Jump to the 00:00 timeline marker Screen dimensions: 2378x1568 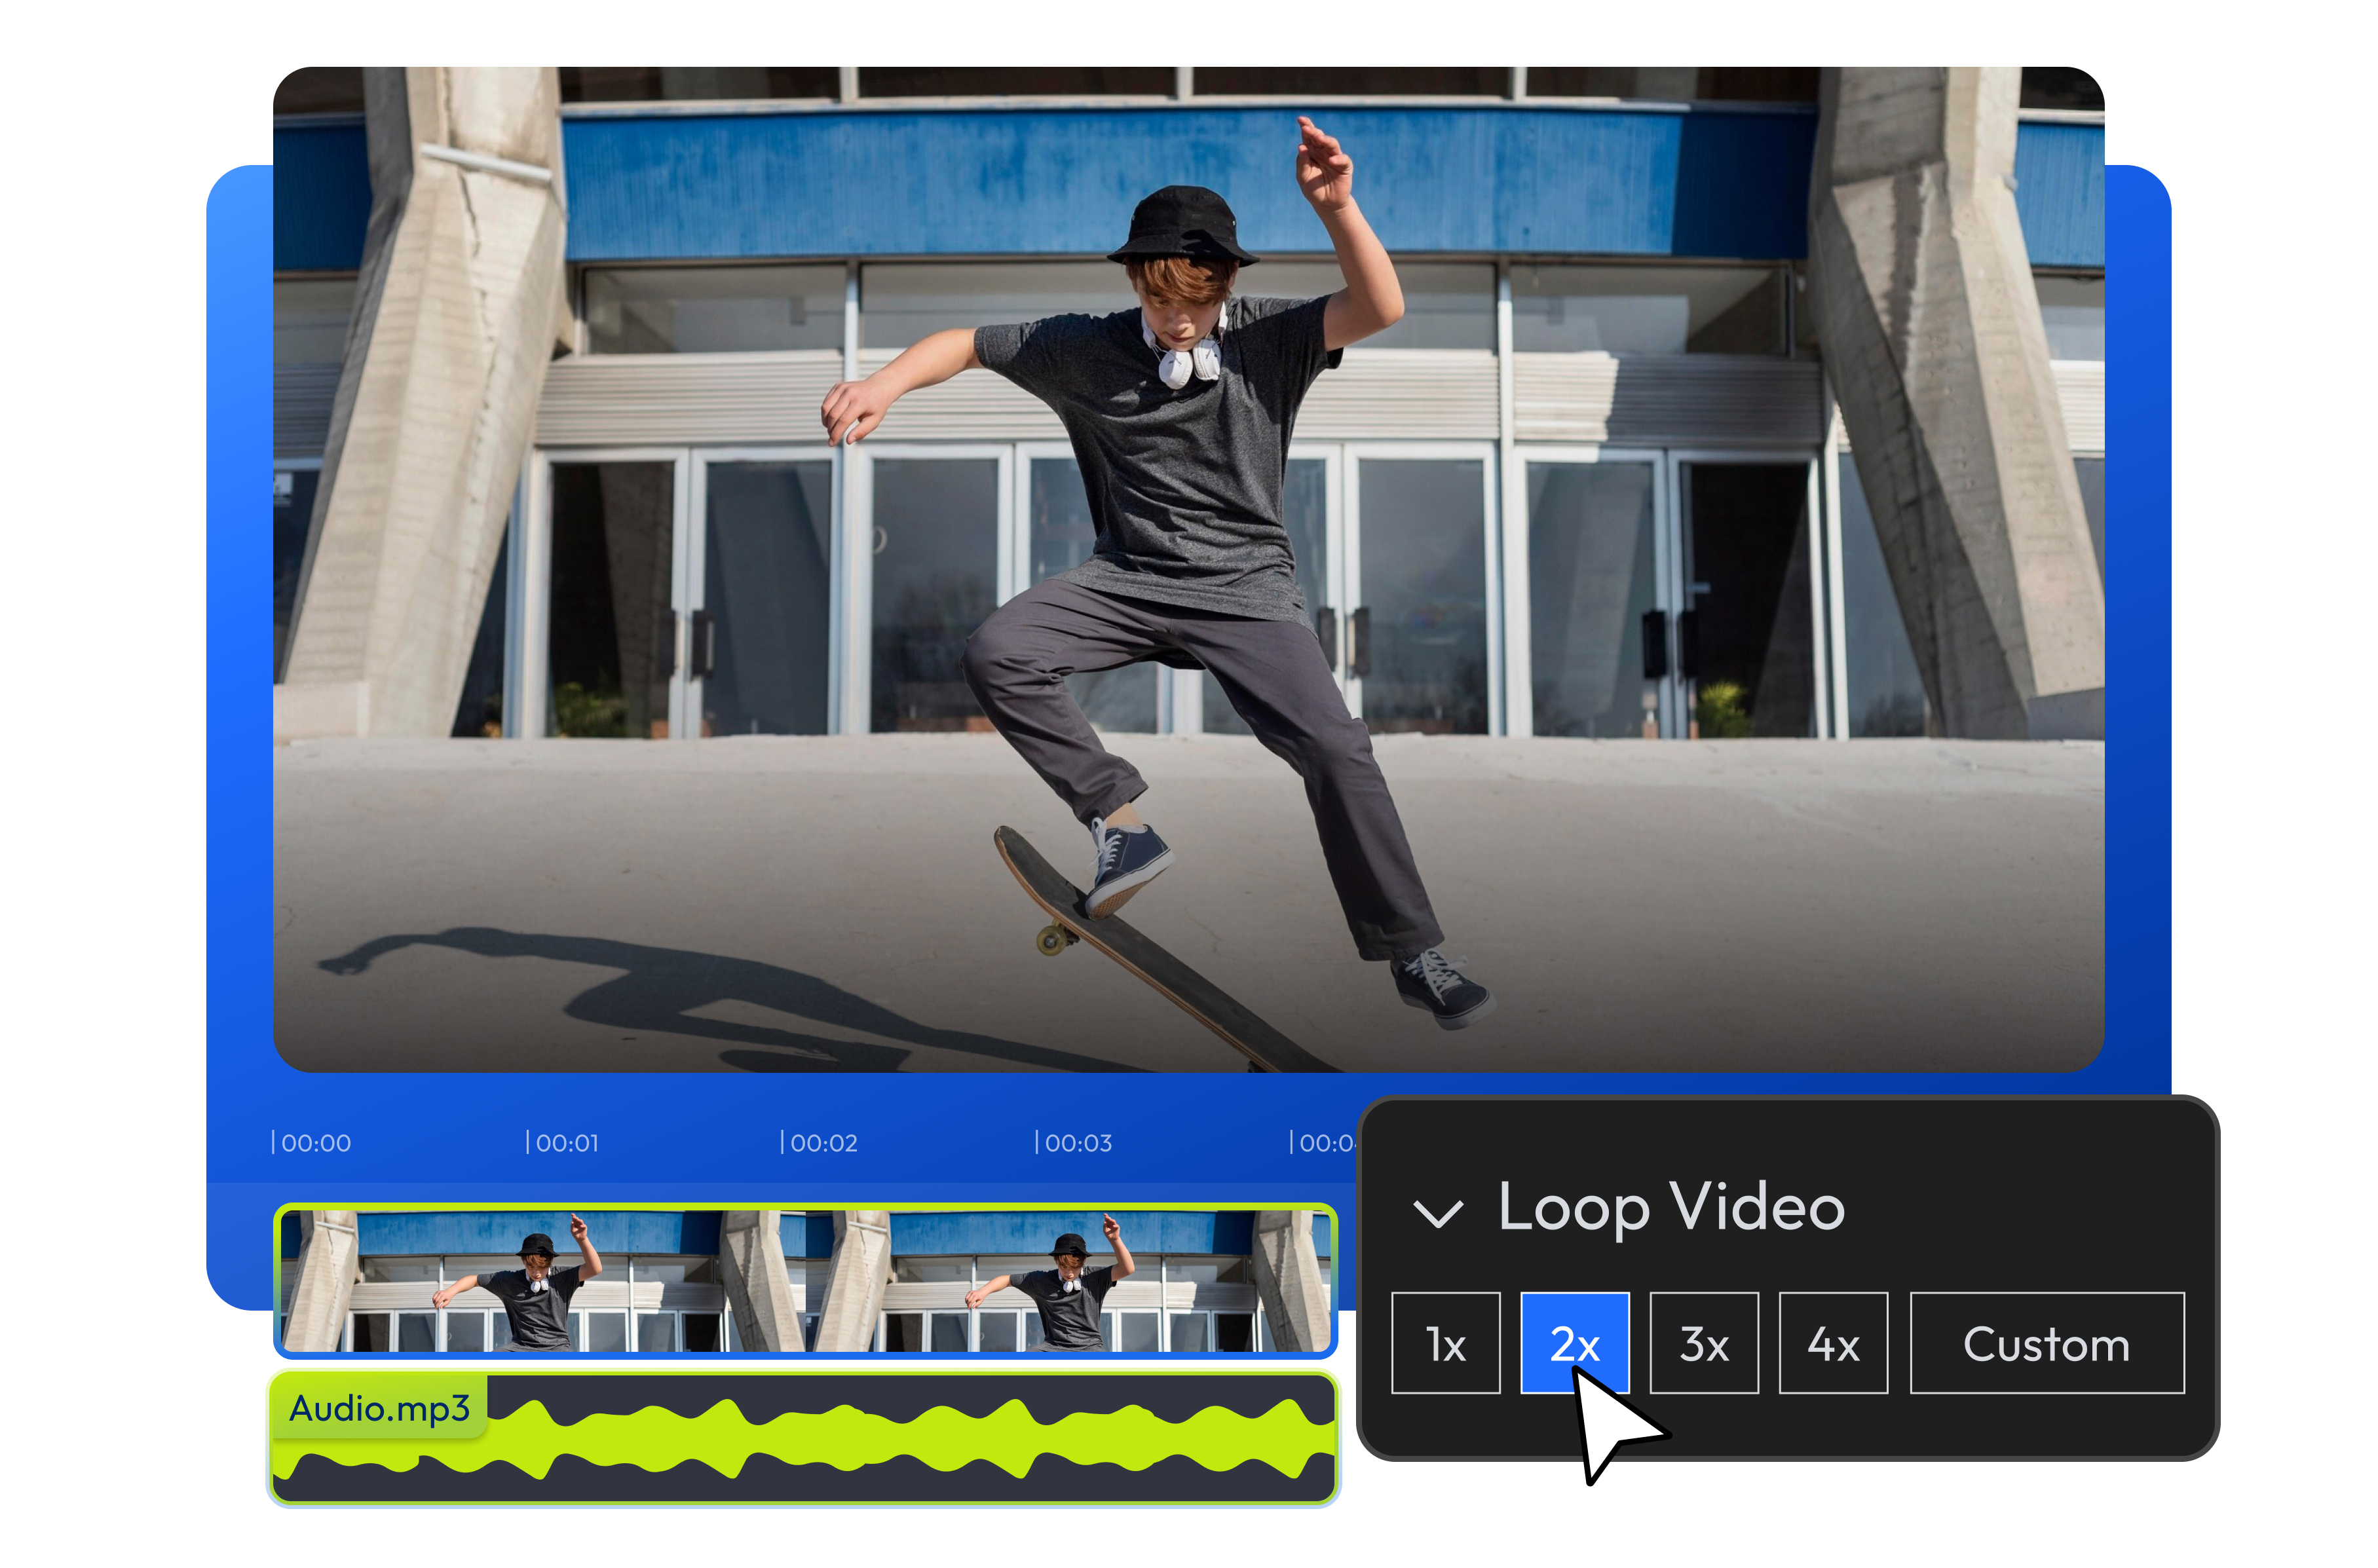(x=312, y=1142)
